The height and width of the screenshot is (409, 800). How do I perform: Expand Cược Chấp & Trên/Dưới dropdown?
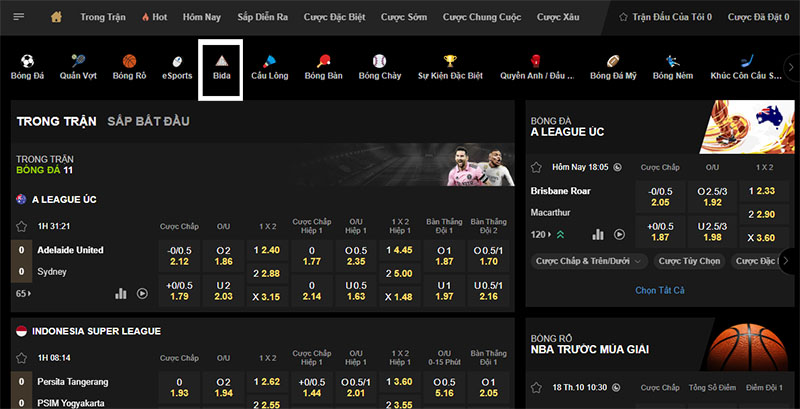coord(589,261)
